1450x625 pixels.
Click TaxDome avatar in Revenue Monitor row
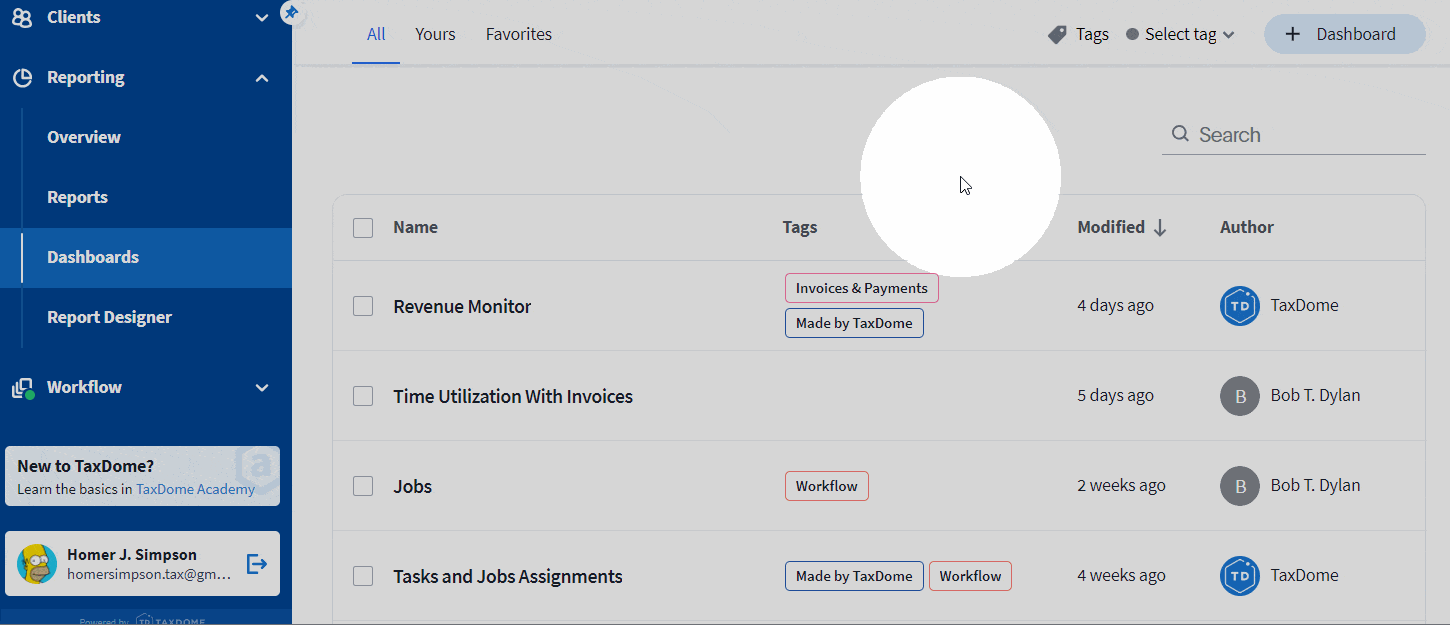click(1239, 306)
